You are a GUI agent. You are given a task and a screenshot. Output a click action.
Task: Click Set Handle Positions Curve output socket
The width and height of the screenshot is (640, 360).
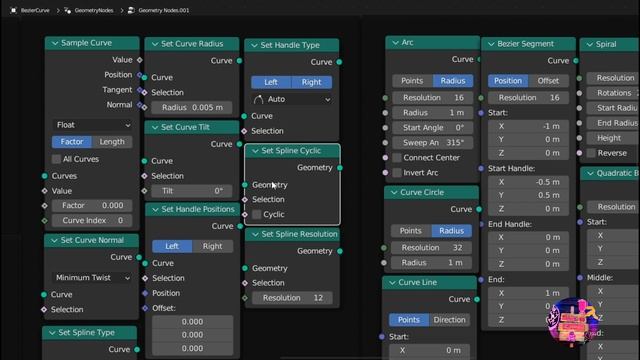click(240, 226)
